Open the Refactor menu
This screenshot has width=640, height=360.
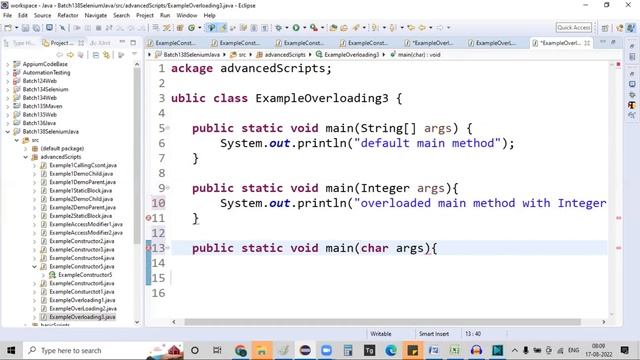[x=68, y=16]
